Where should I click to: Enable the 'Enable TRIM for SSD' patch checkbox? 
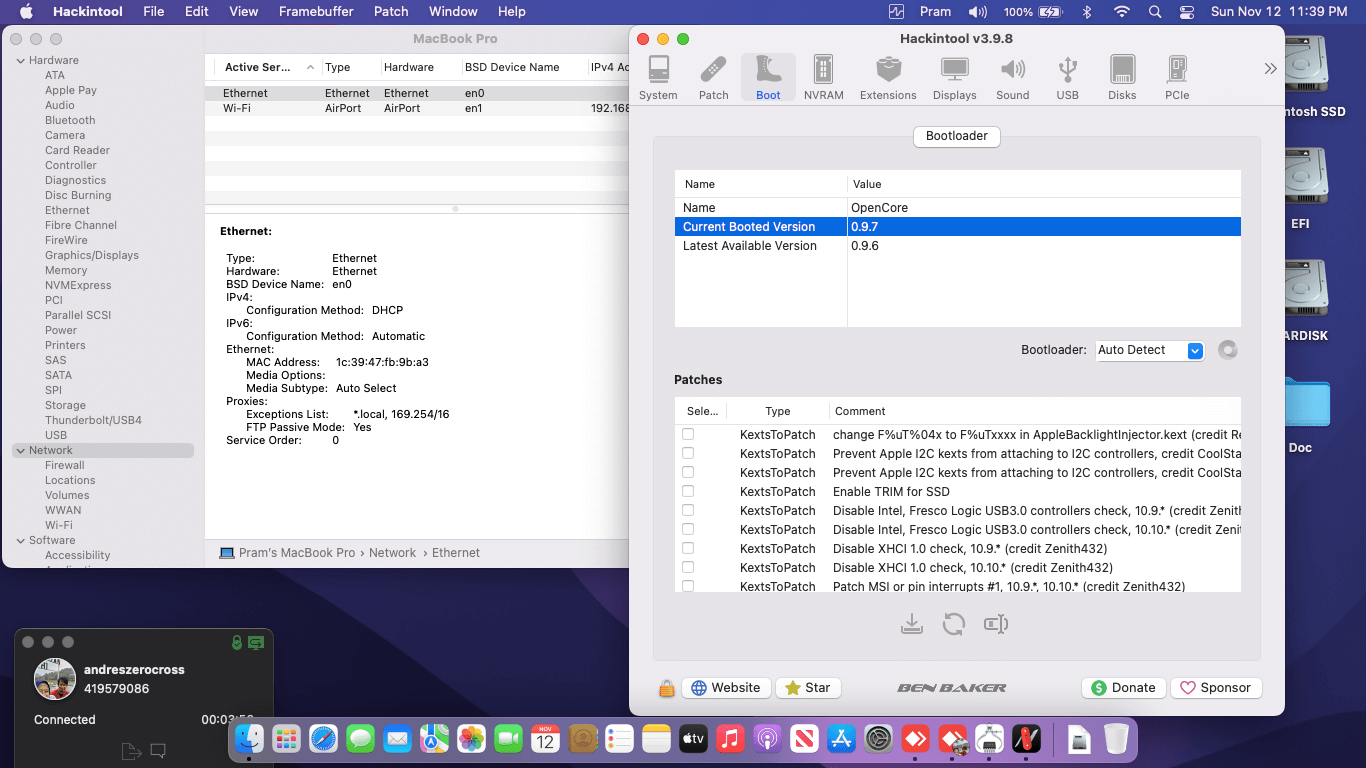click(x=688, y=491)
